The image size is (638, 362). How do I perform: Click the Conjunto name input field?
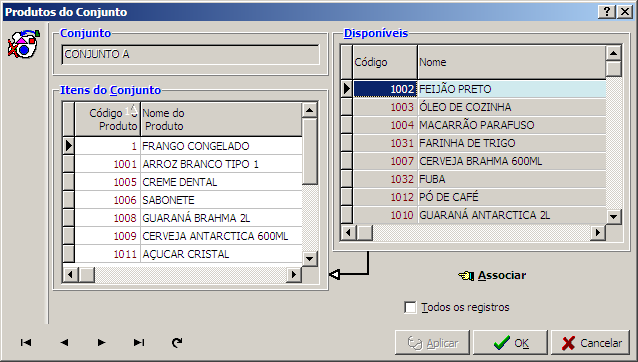190,55
